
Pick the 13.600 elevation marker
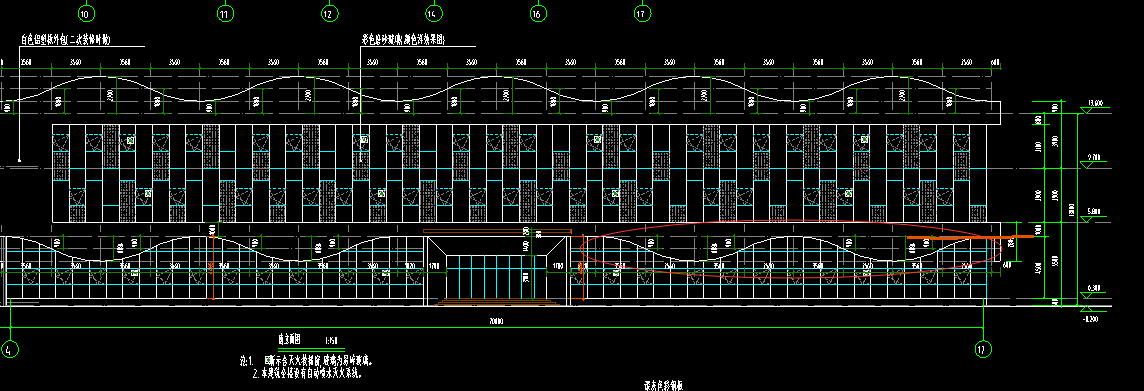tap(1094, 107)
